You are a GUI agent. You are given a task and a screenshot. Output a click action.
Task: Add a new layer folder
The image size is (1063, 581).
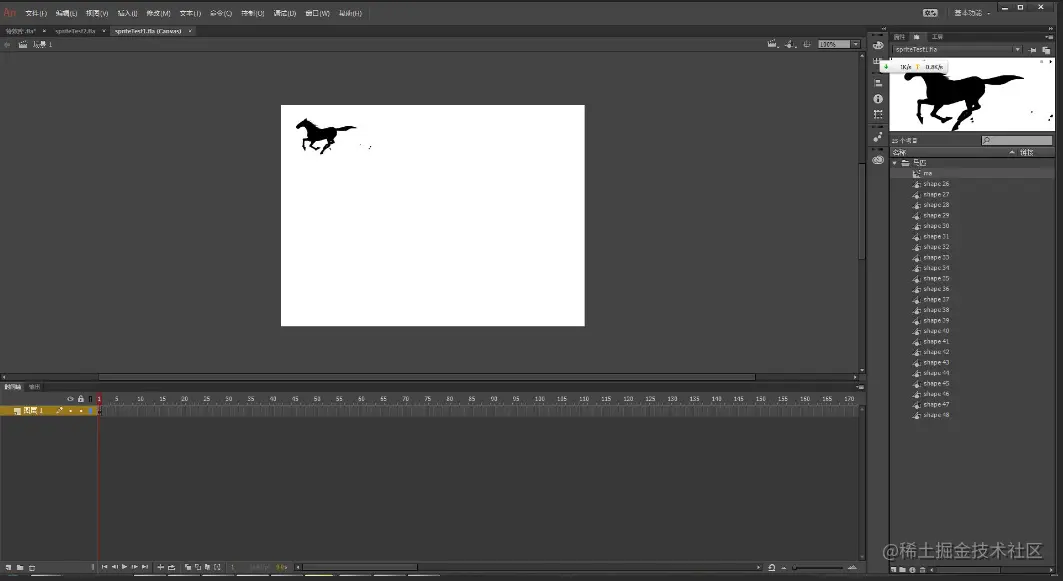[x=20, y=567]
